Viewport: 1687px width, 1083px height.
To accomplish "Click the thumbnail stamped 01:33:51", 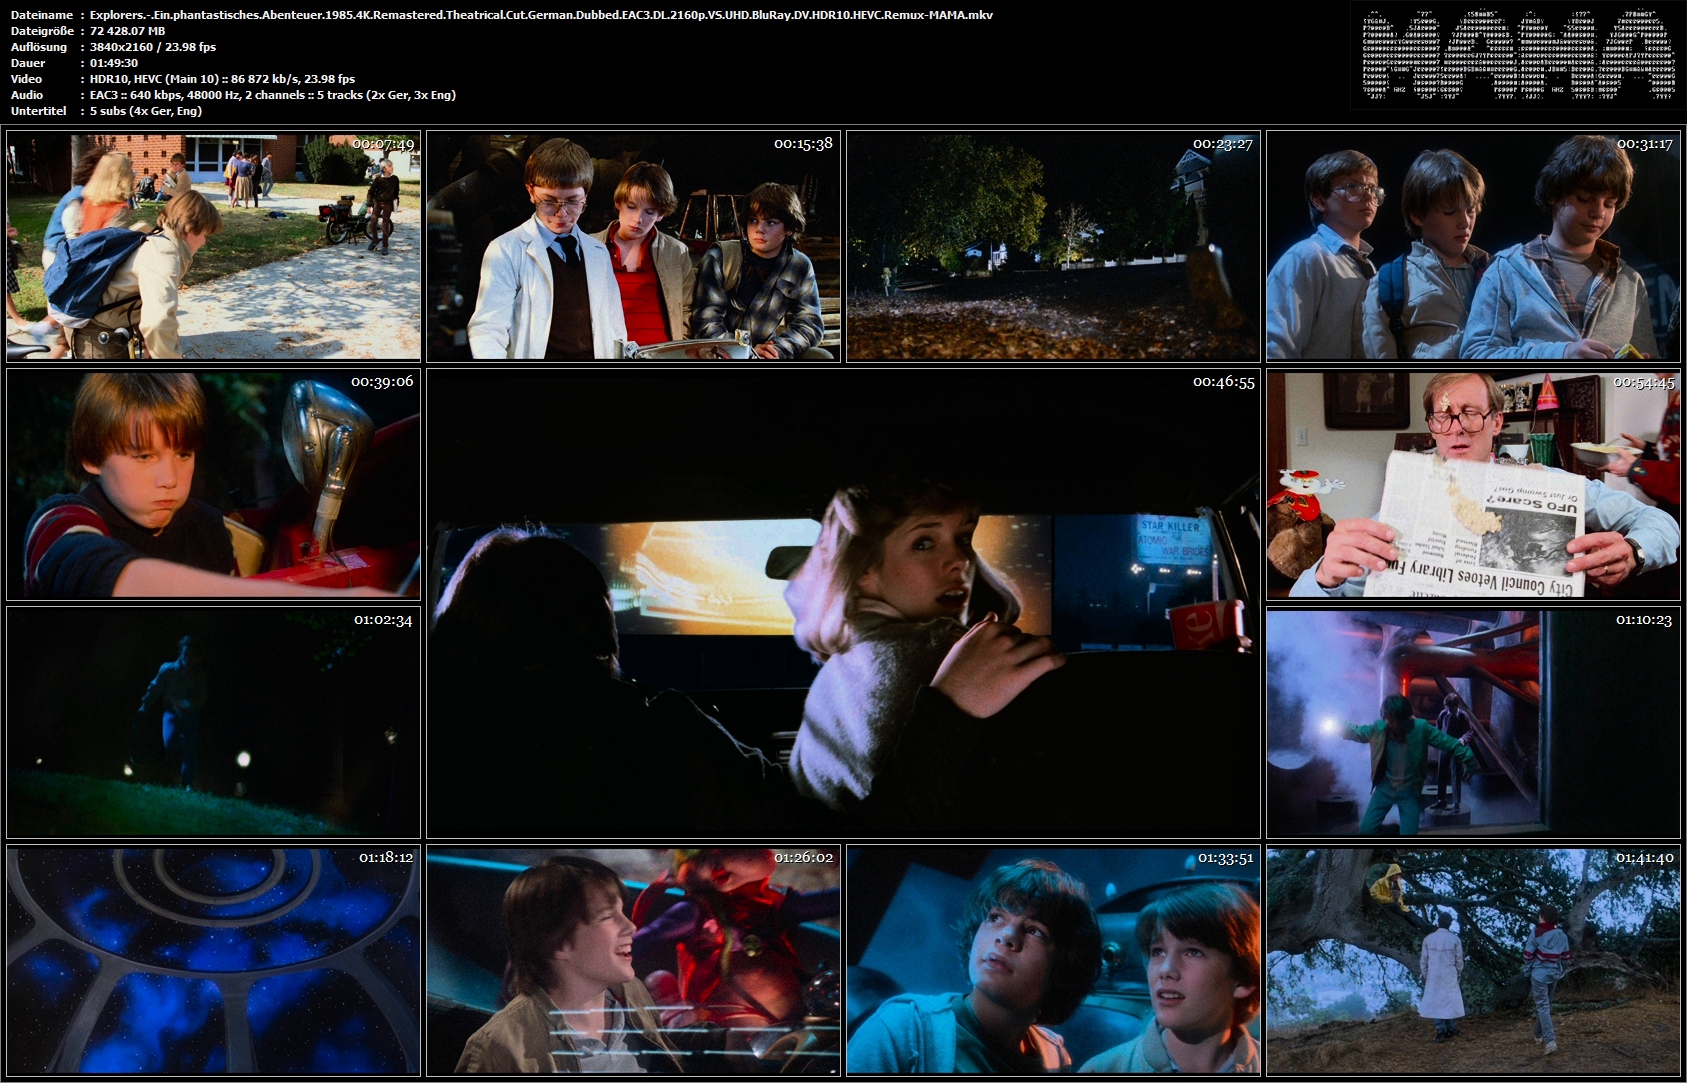I will [1053, 960].
